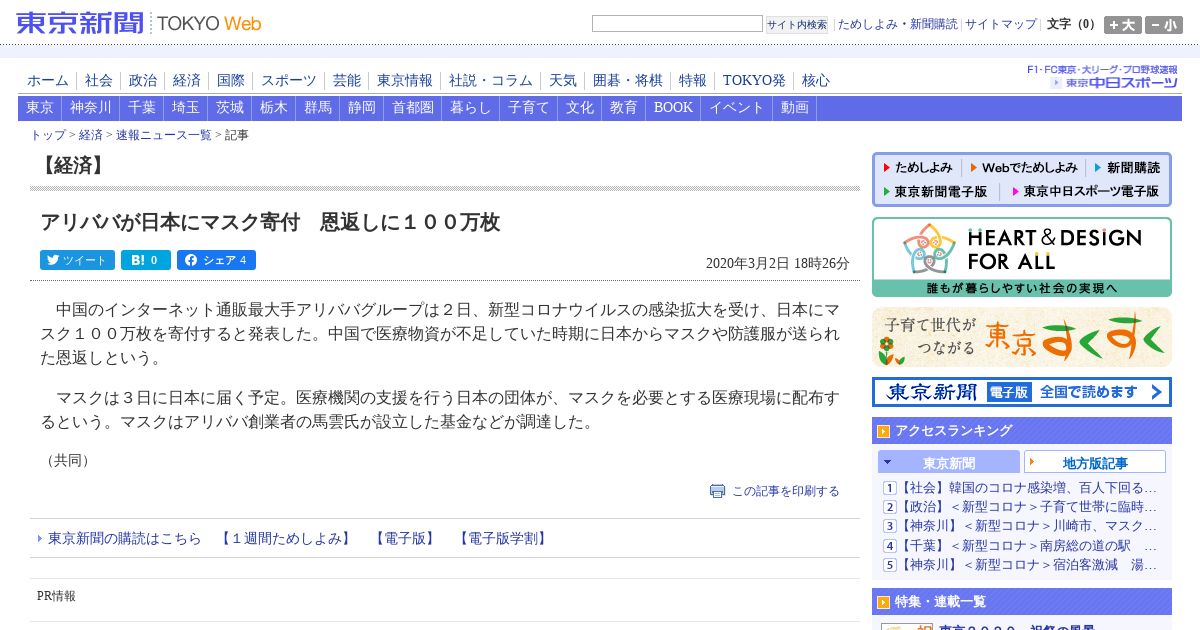The height and width of the screenshot is (630, 1200).
Task: Open 【１週間ためしよみ】 link
Action: point(286,538)
